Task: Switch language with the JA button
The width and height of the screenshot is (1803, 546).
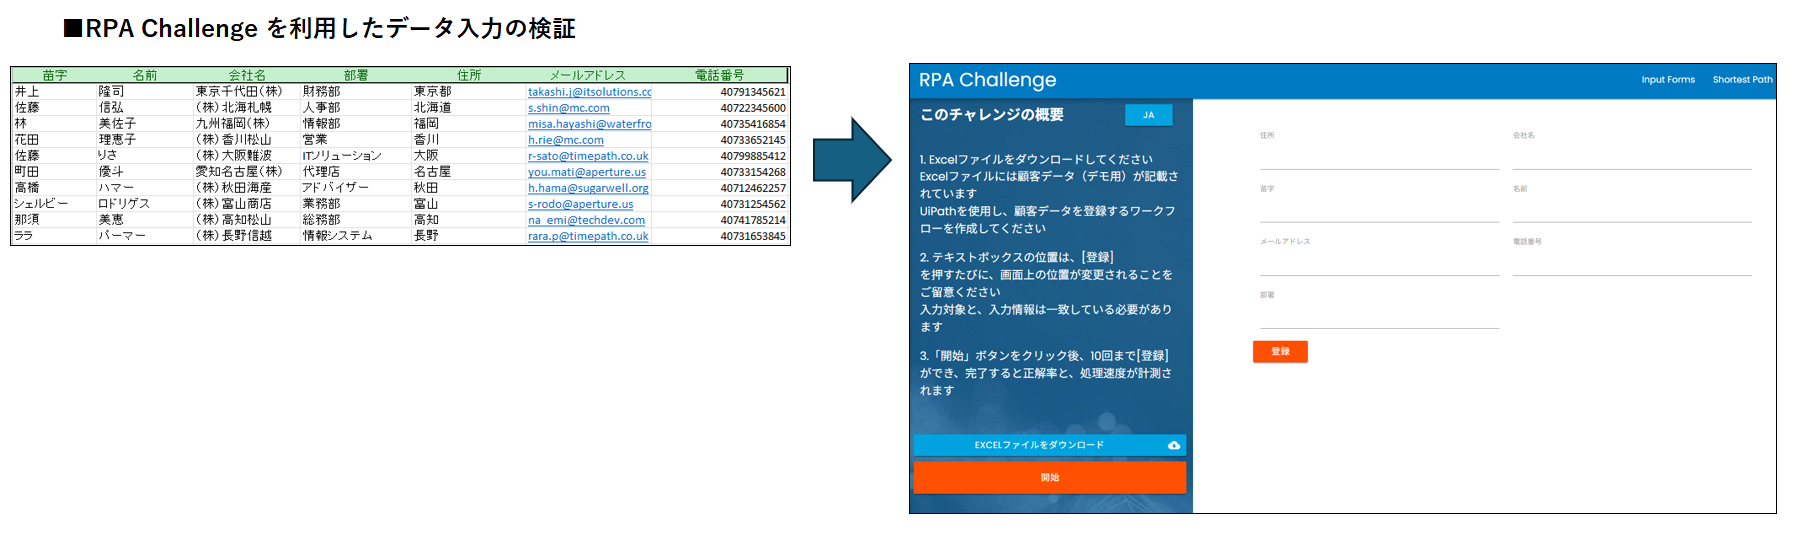Action: coord(1148,115)
